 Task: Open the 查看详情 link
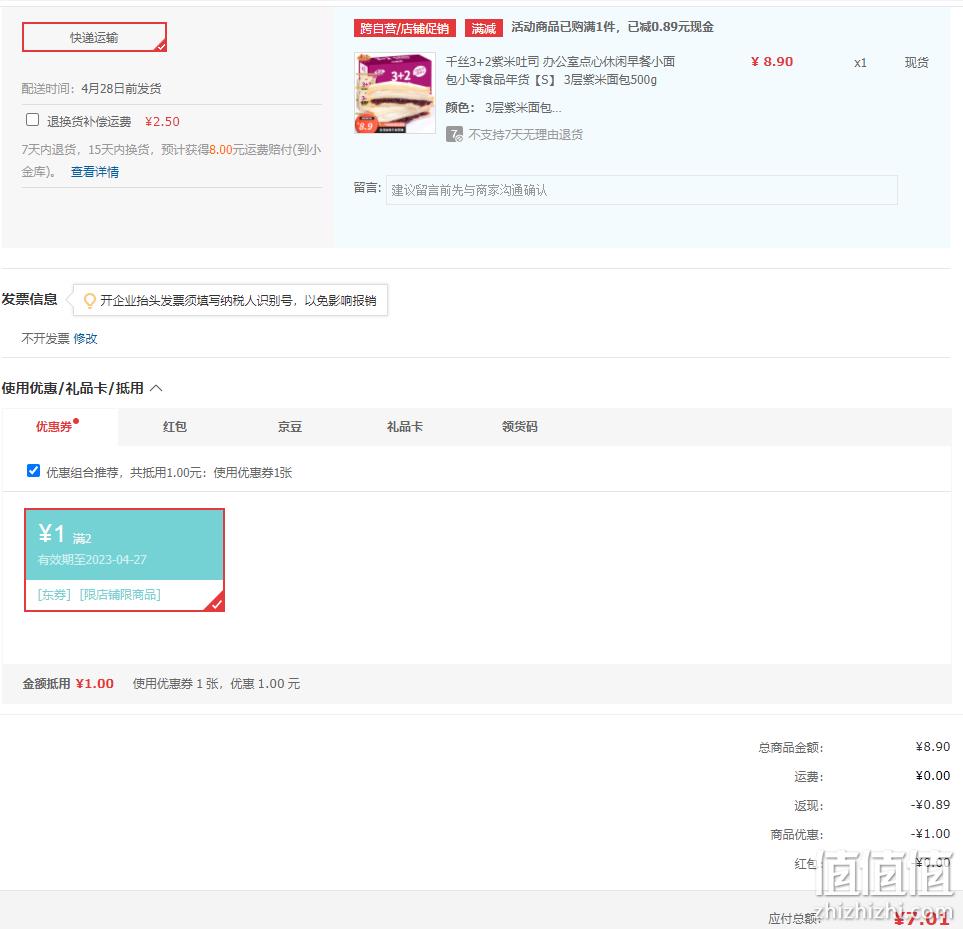coord(95,172)
